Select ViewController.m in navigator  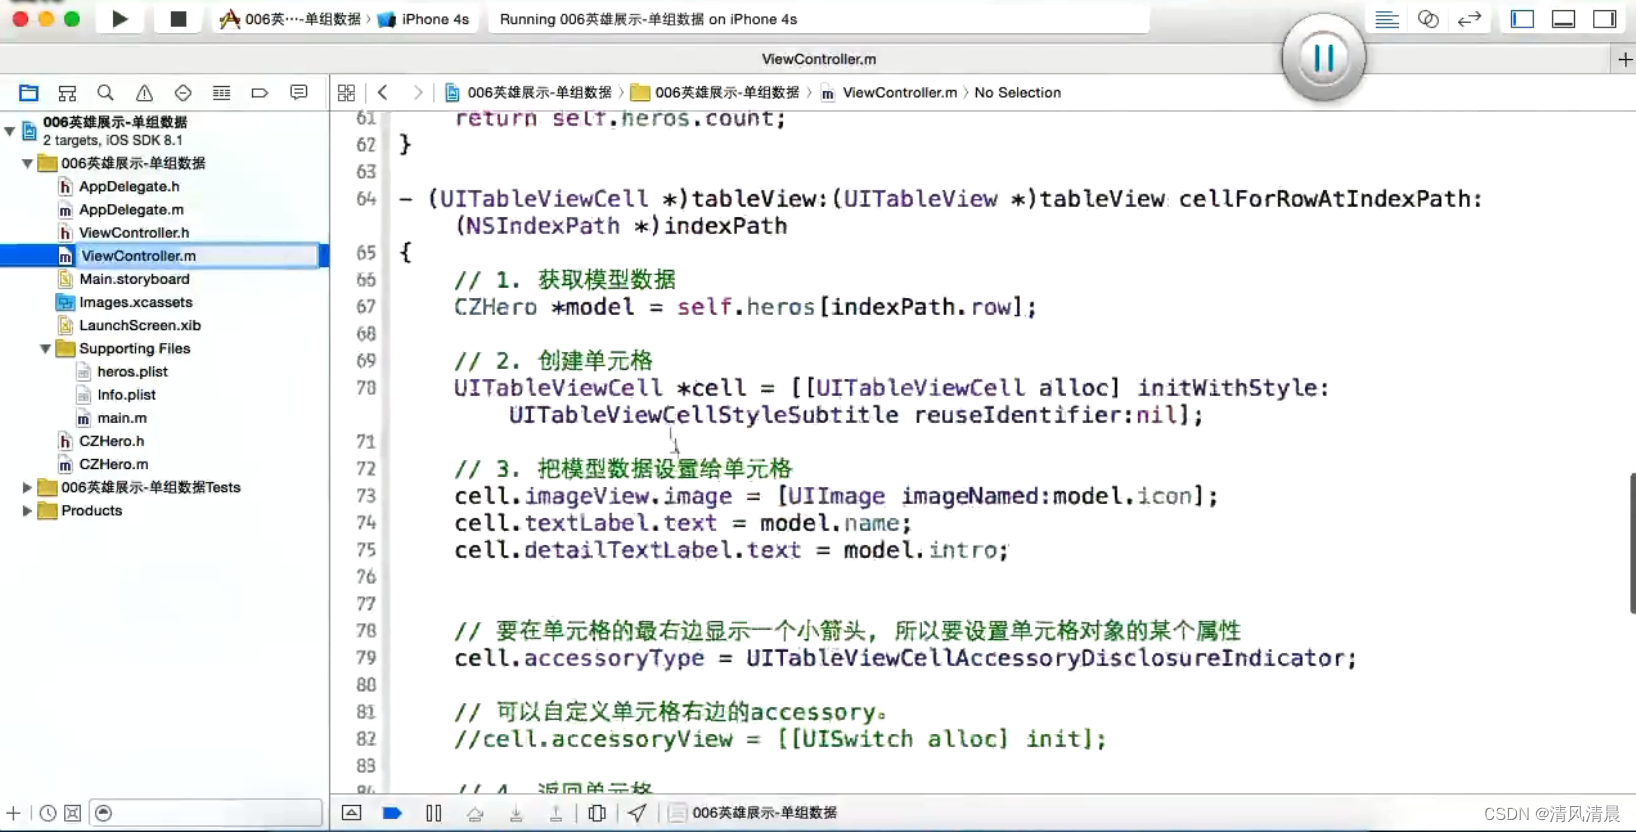click(x=138, y=256)
